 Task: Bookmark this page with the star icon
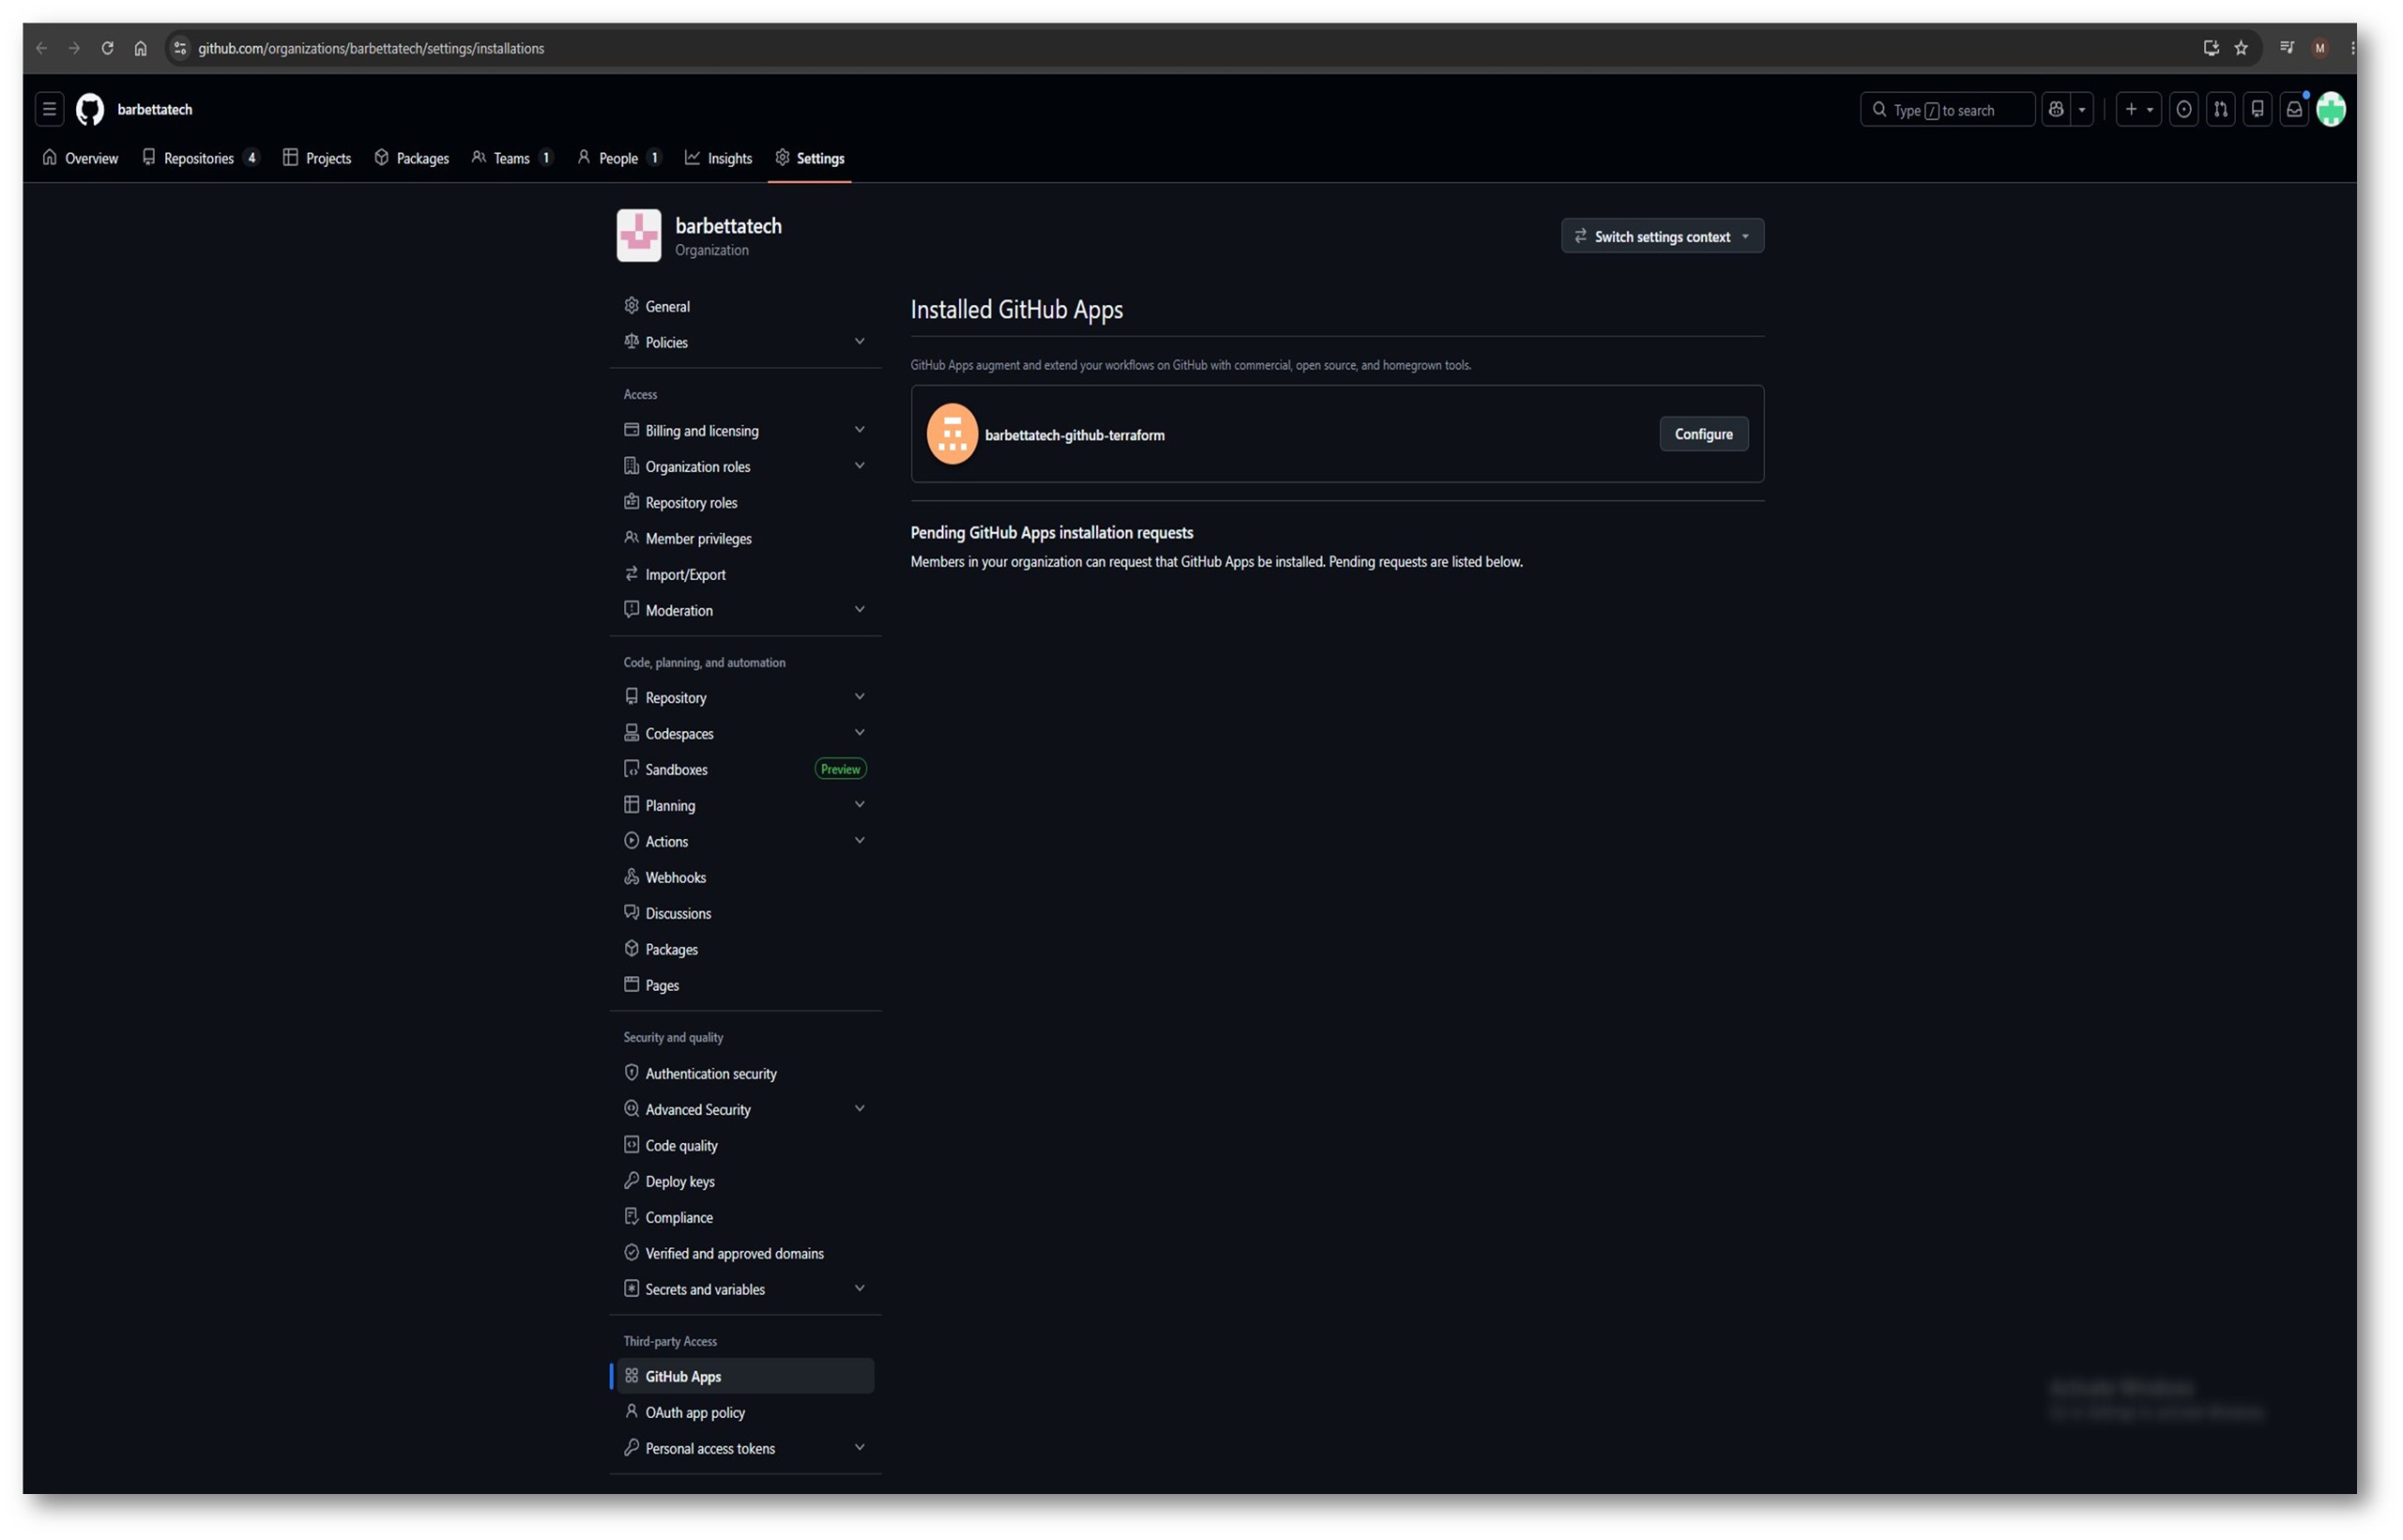2241,48
